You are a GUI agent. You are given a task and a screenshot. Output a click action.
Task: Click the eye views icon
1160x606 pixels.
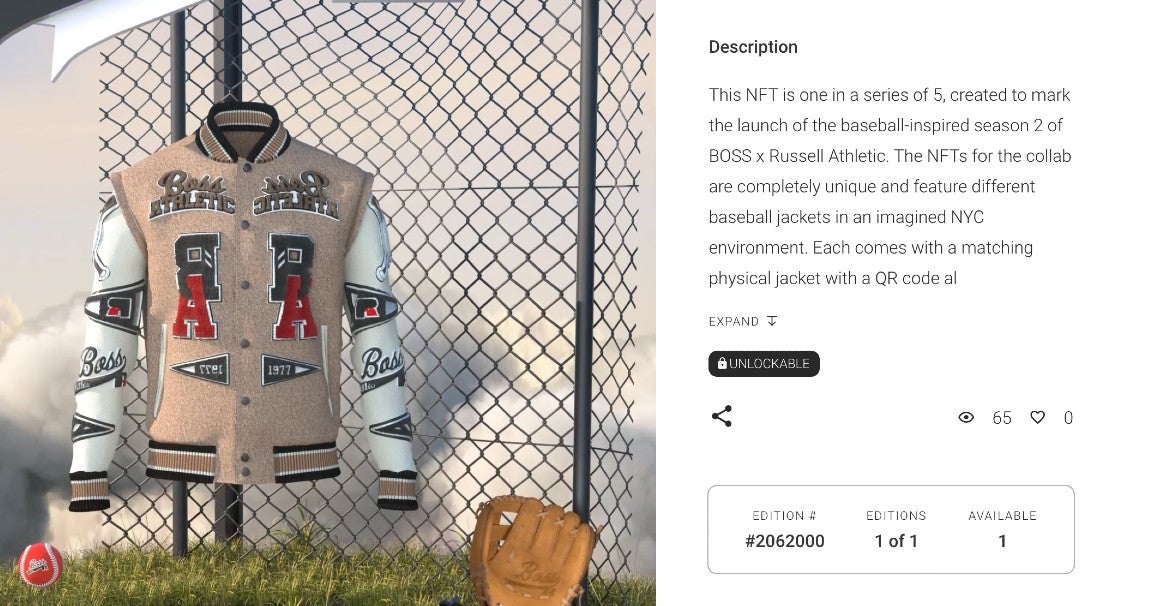tap(965, 417)
